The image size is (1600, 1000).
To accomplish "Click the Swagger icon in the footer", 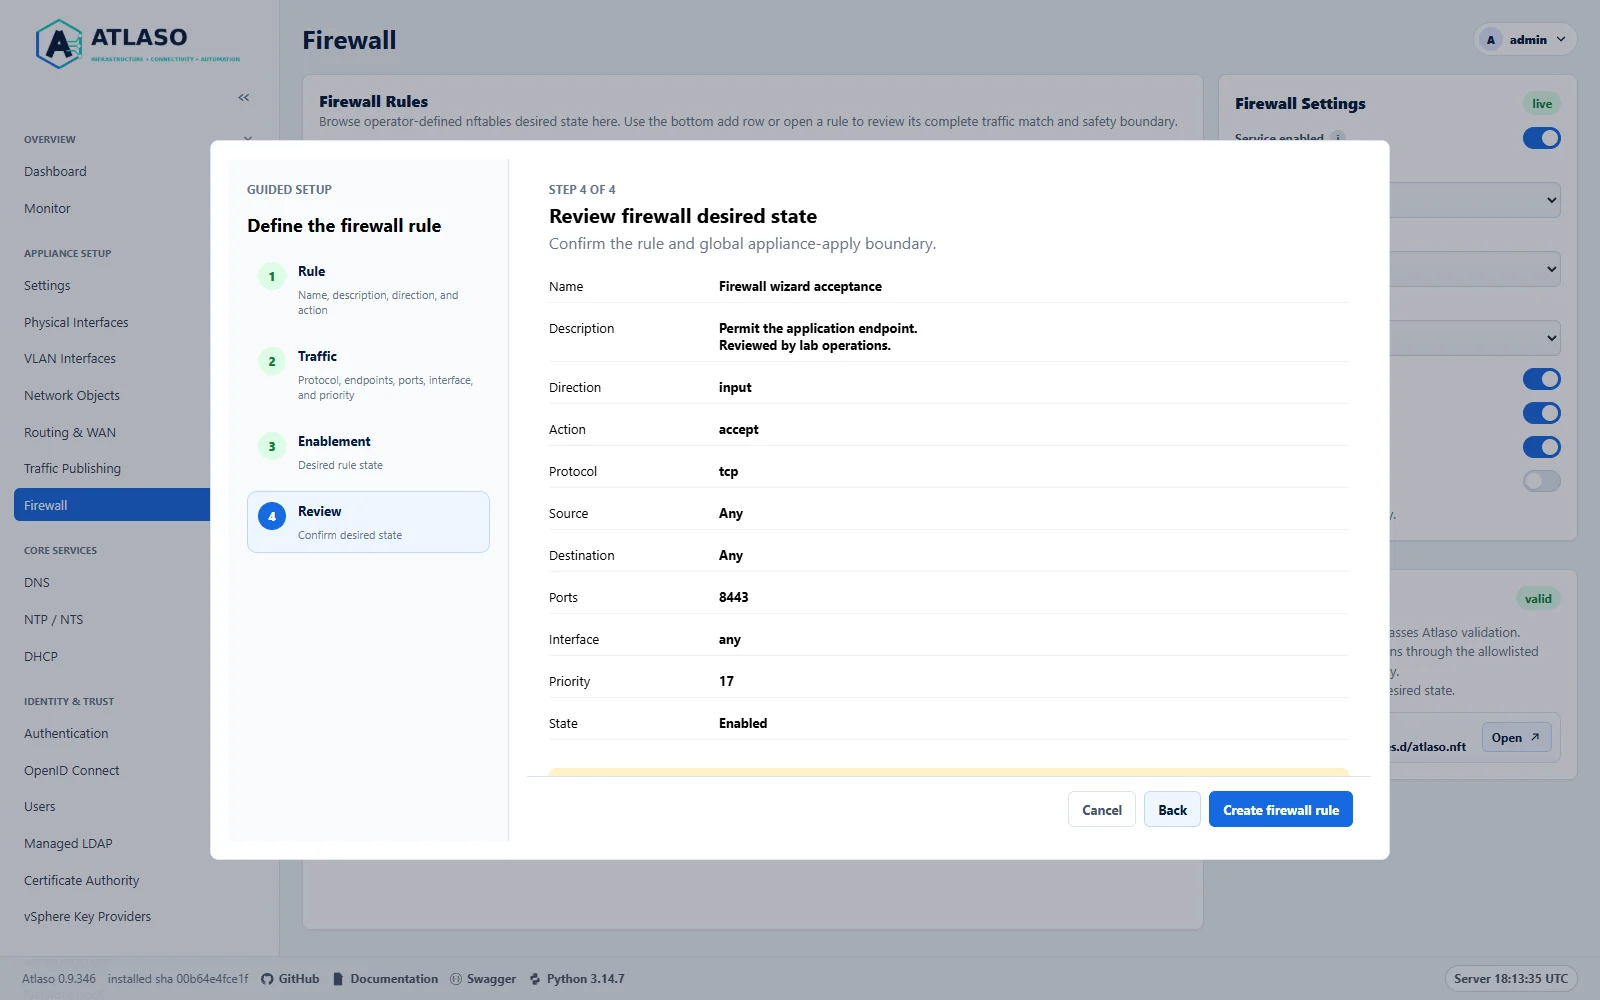I will point(456,979).
